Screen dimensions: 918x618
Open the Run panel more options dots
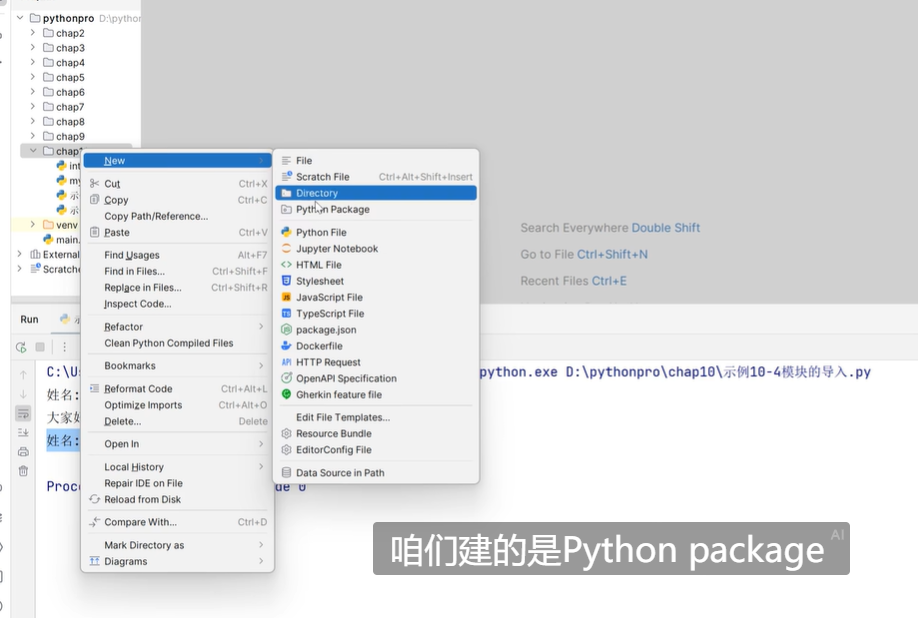coord(64,347)
